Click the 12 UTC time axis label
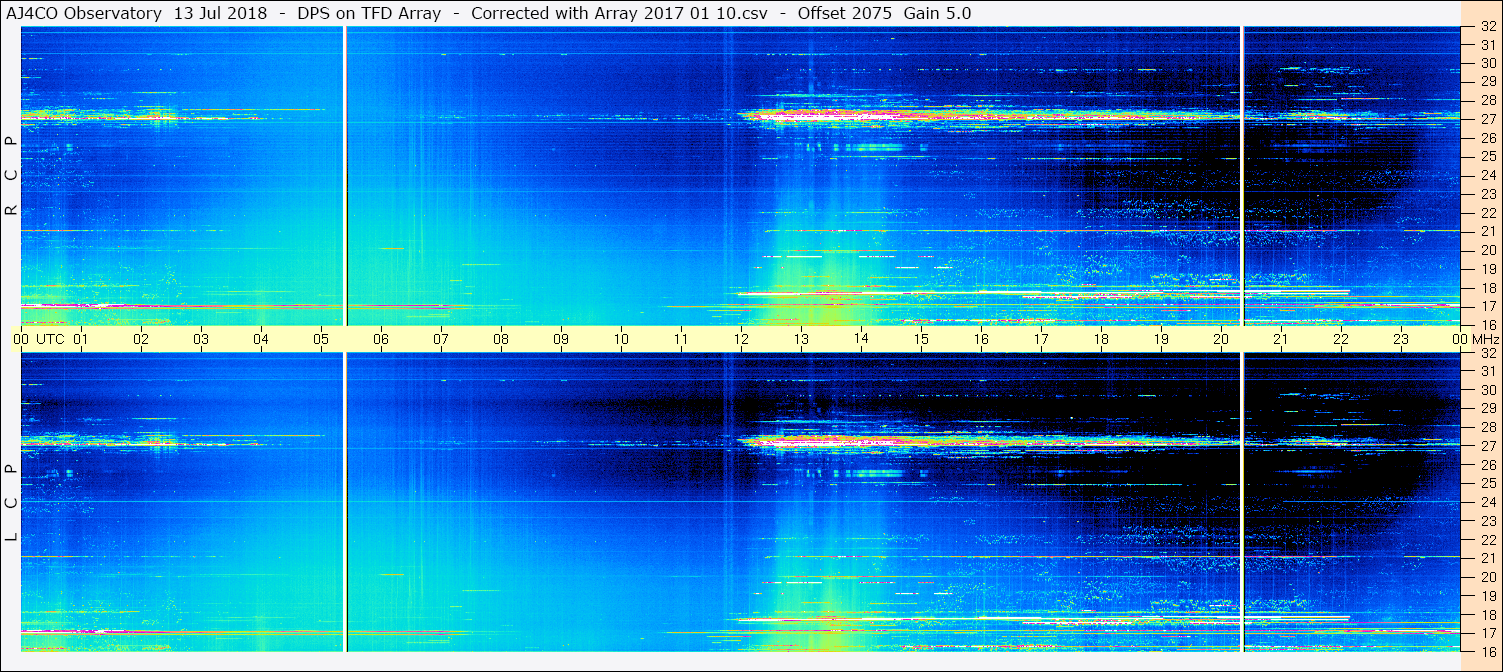 coord(741,339)
